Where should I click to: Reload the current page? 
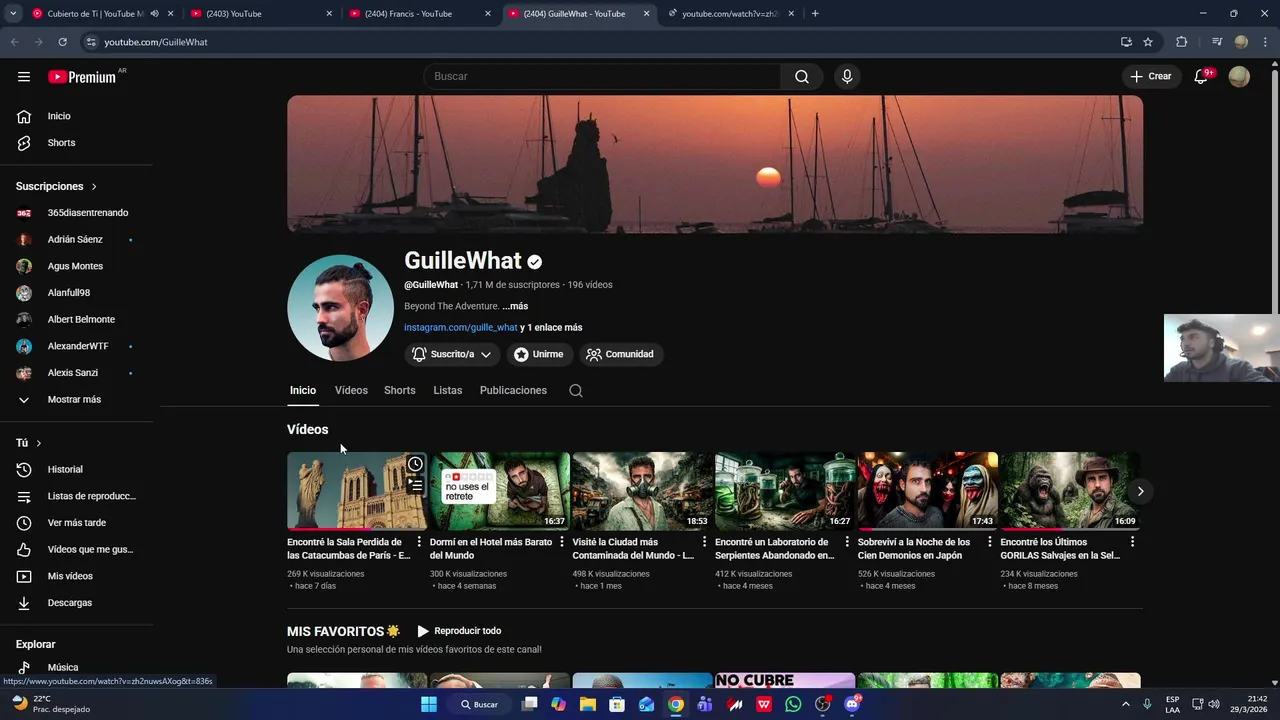point(62,42)
